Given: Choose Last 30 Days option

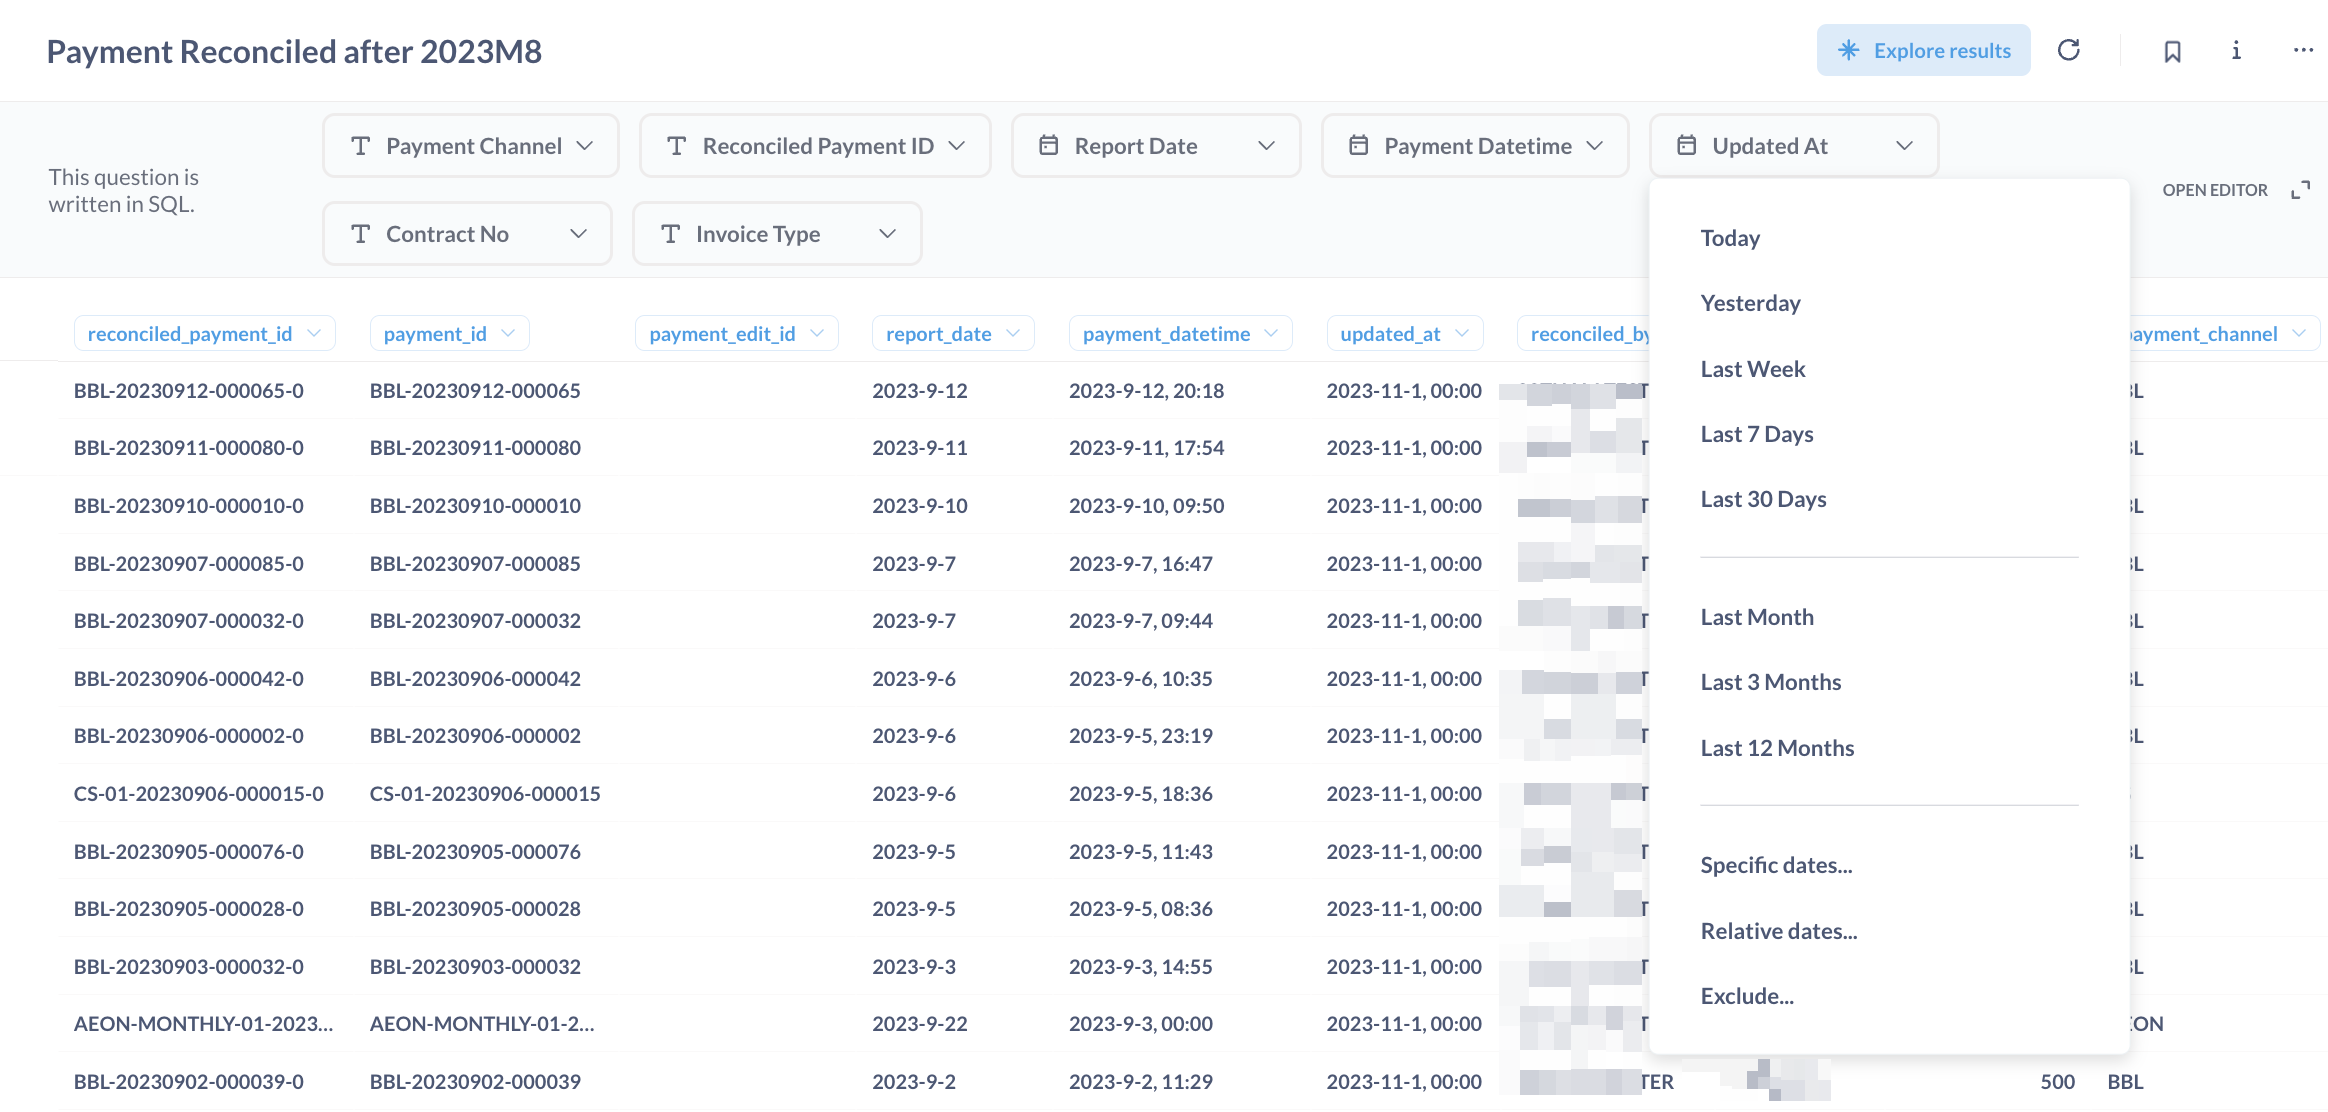Looking at the screenshot, I should (1763, 499).
